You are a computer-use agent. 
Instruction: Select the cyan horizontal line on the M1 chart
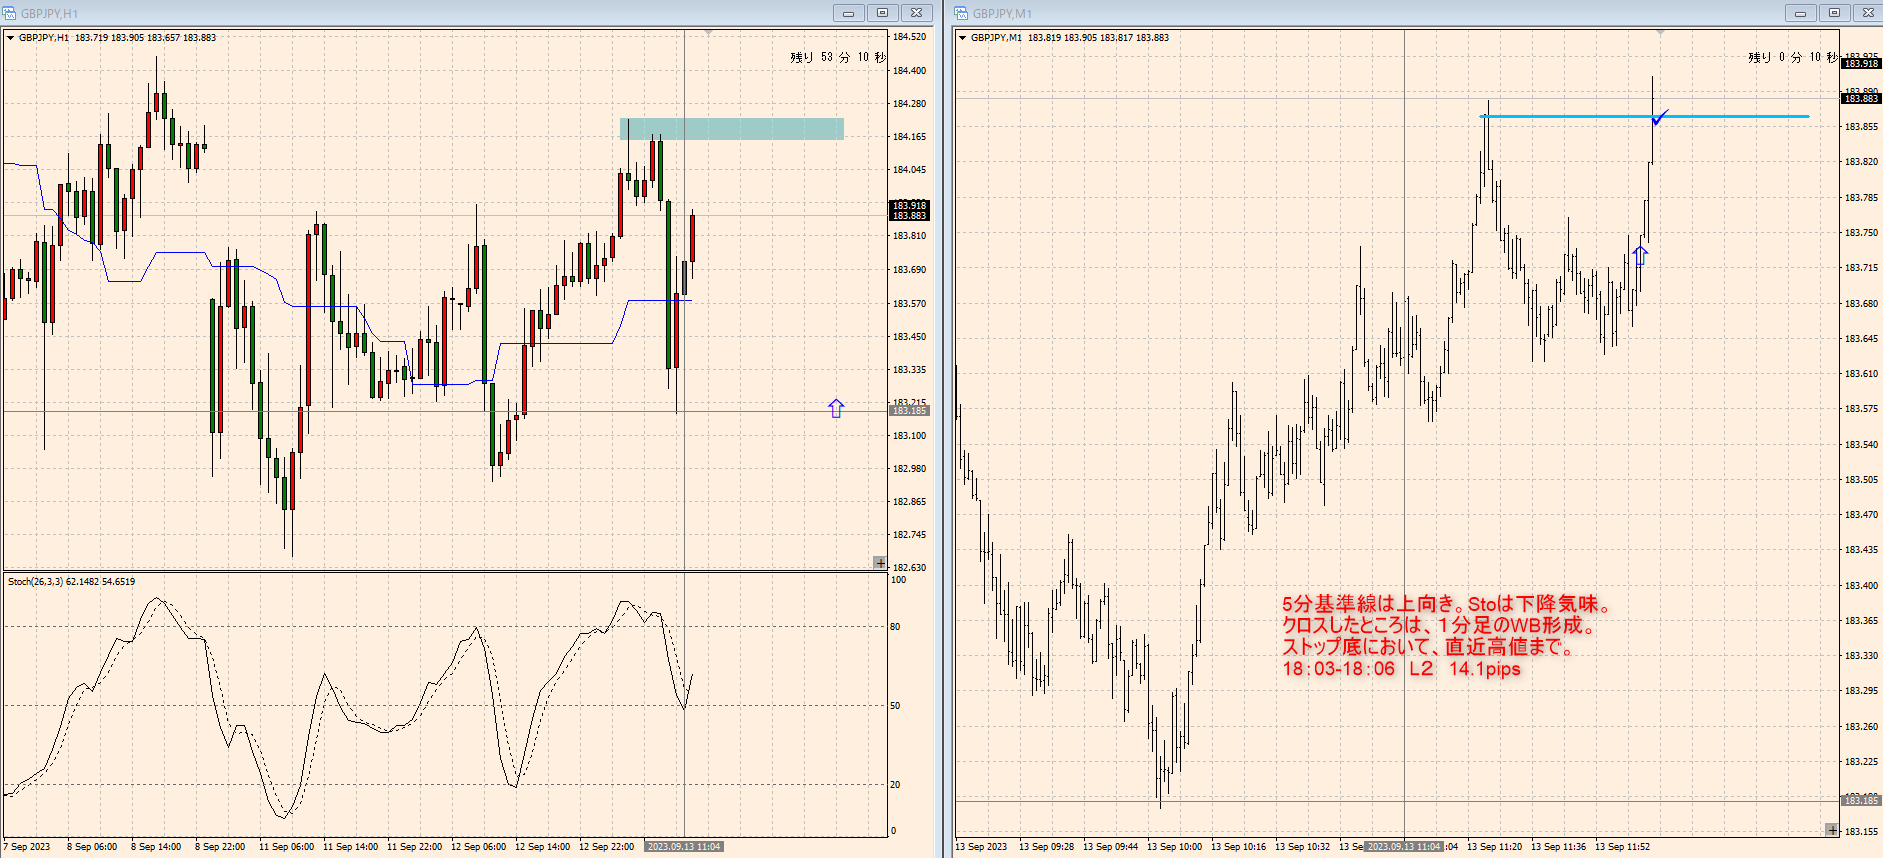click(x=1644, y=117)
